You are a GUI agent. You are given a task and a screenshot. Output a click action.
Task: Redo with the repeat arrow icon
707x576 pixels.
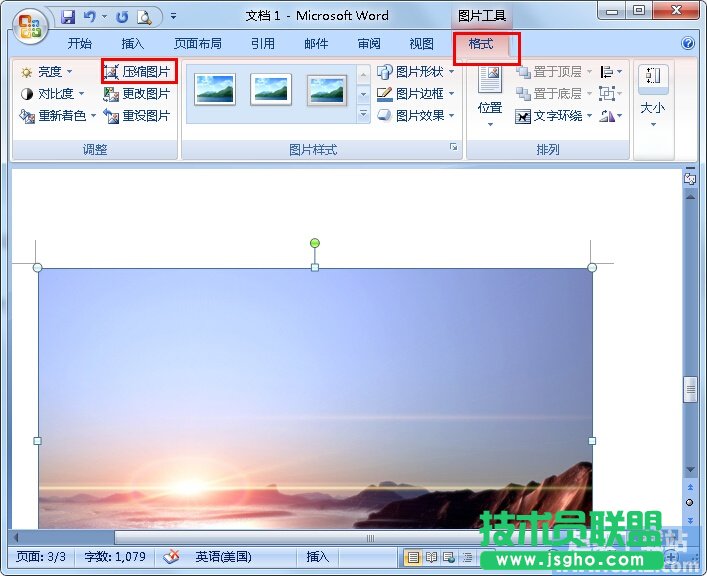point(122,17)
